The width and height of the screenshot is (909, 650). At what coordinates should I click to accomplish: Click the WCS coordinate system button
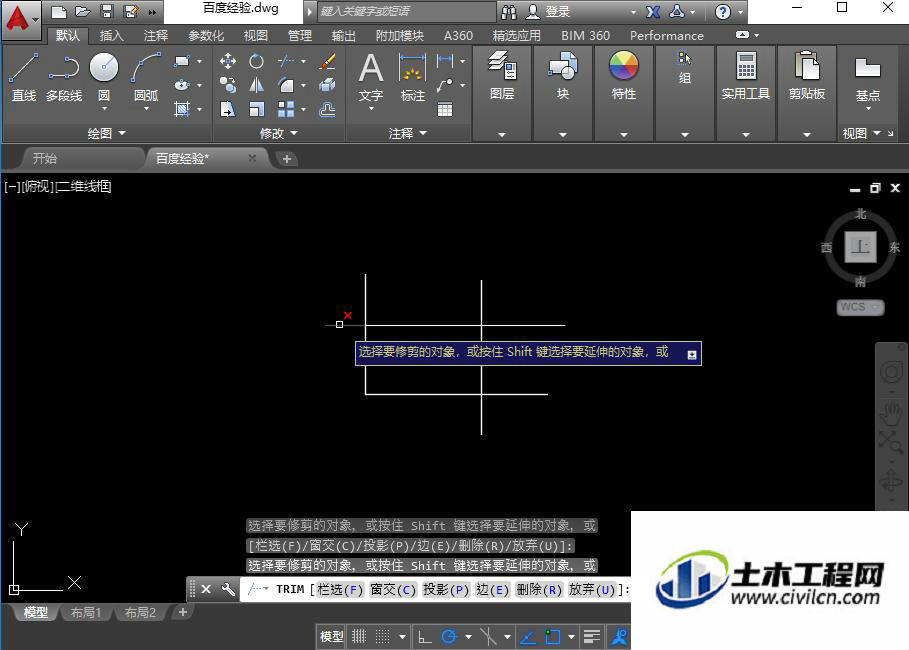(860, 307)
